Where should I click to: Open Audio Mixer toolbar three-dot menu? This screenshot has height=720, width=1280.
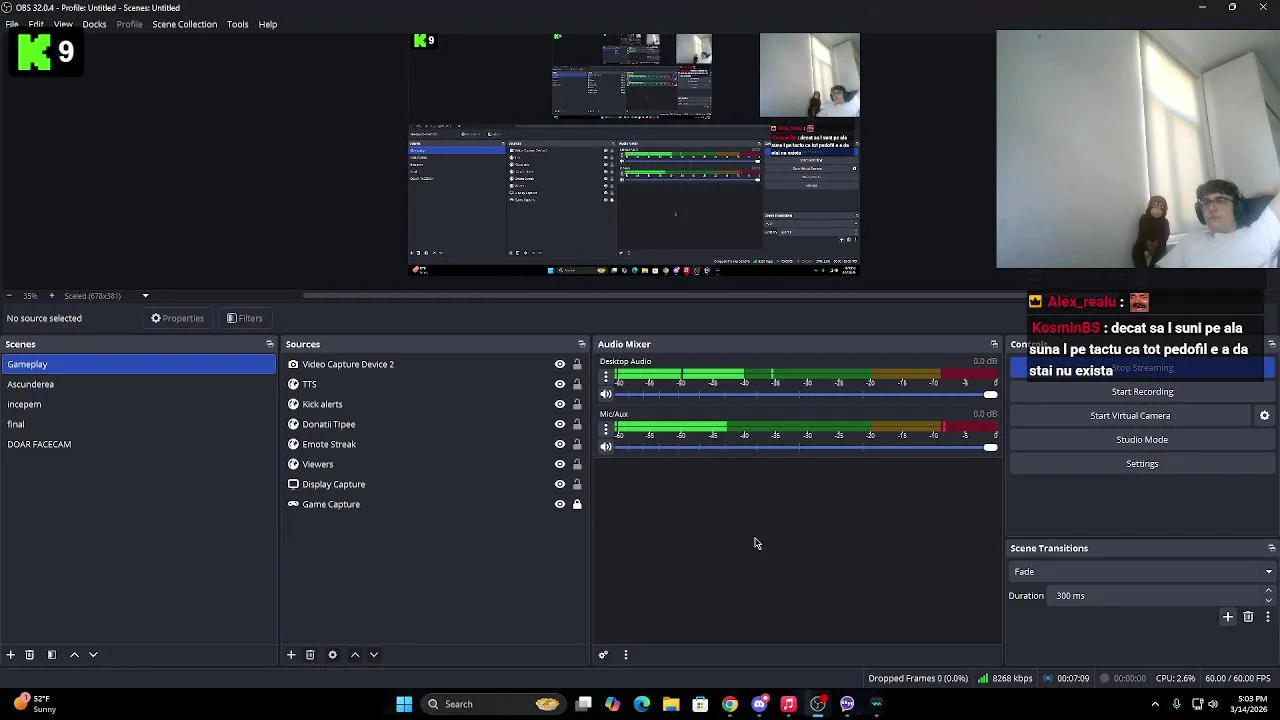point(625,655)
